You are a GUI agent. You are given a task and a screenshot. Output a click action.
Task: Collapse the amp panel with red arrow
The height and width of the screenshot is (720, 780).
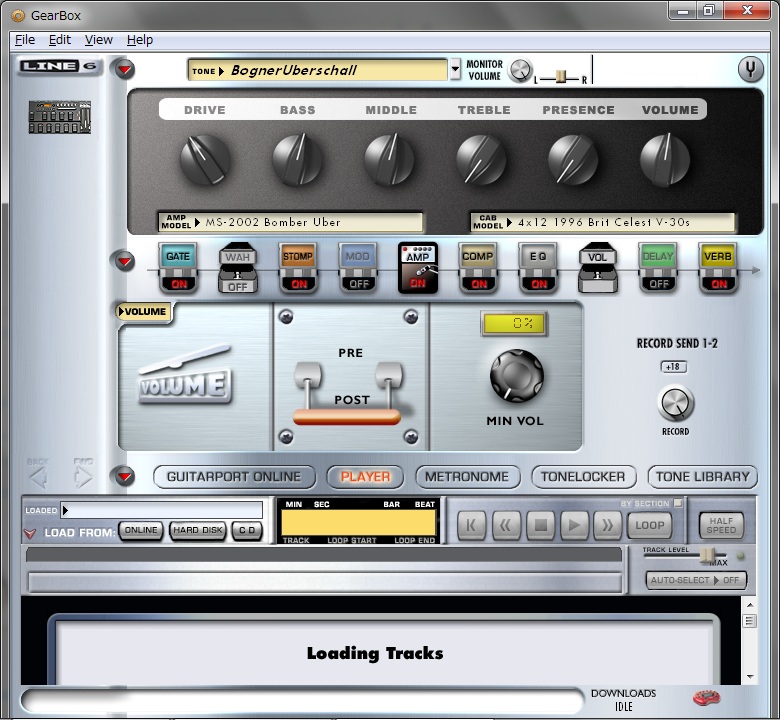(x=125, y=69)
